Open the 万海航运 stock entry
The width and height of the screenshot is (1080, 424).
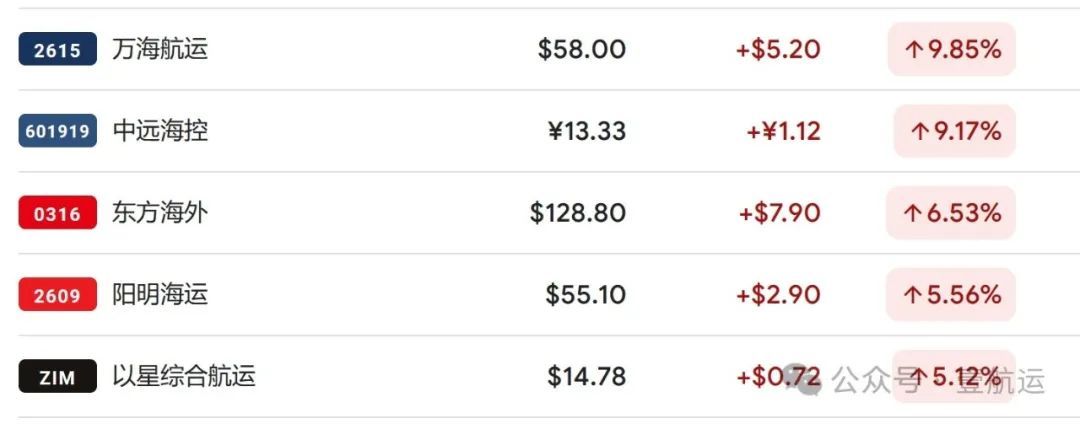pyautogui.click(x=160, y=50)
